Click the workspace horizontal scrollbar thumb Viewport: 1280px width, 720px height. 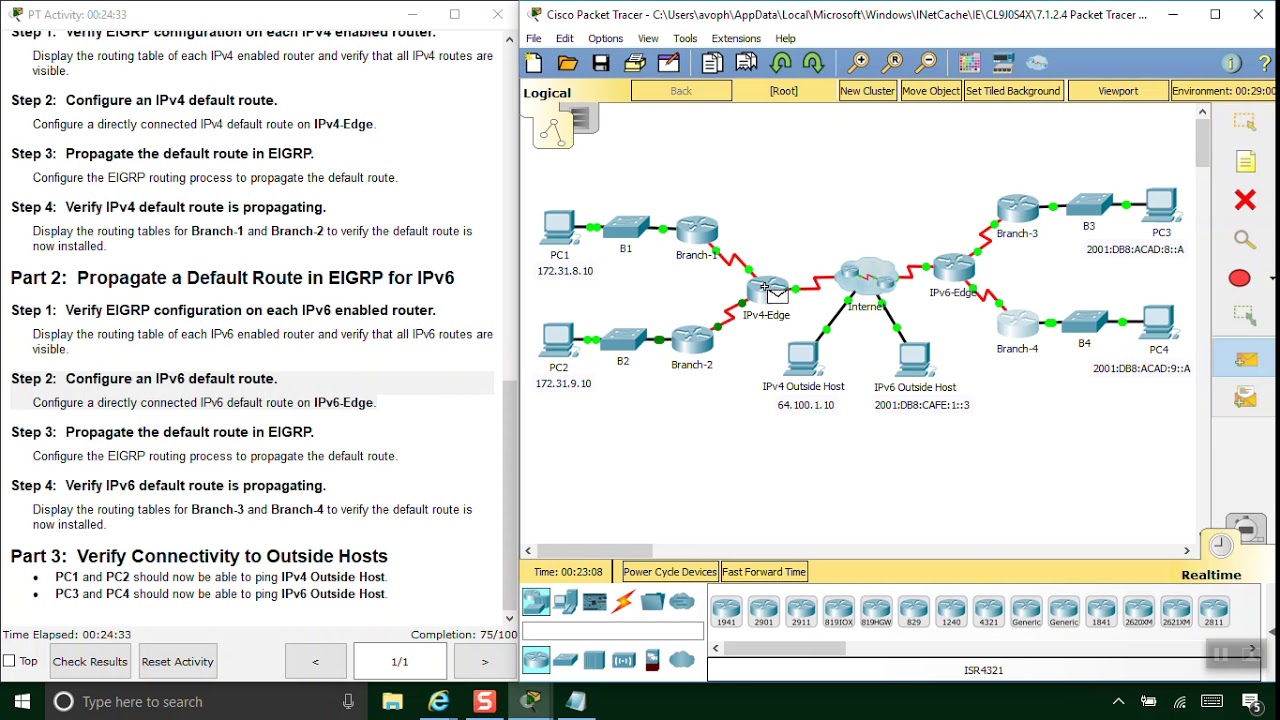595,551
